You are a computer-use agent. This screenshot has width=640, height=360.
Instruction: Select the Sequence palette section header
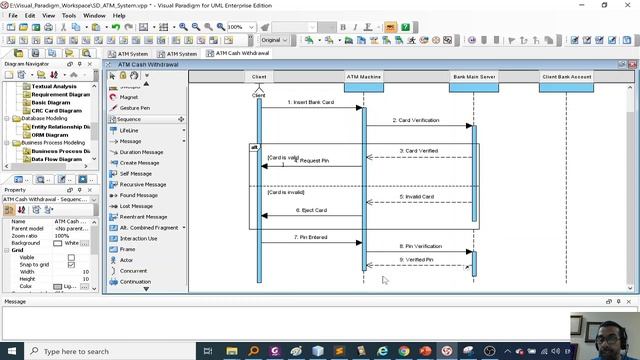click(x=147, y=119)
